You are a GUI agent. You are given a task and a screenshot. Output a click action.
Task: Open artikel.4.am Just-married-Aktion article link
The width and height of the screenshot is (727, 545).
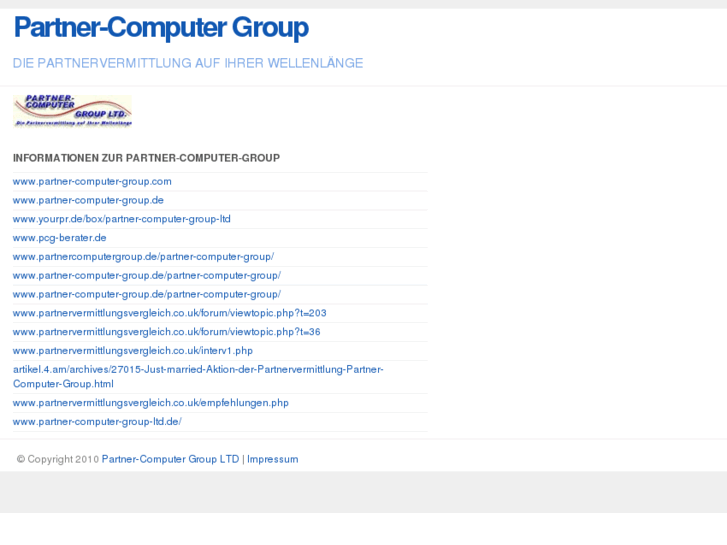(198, 377)
